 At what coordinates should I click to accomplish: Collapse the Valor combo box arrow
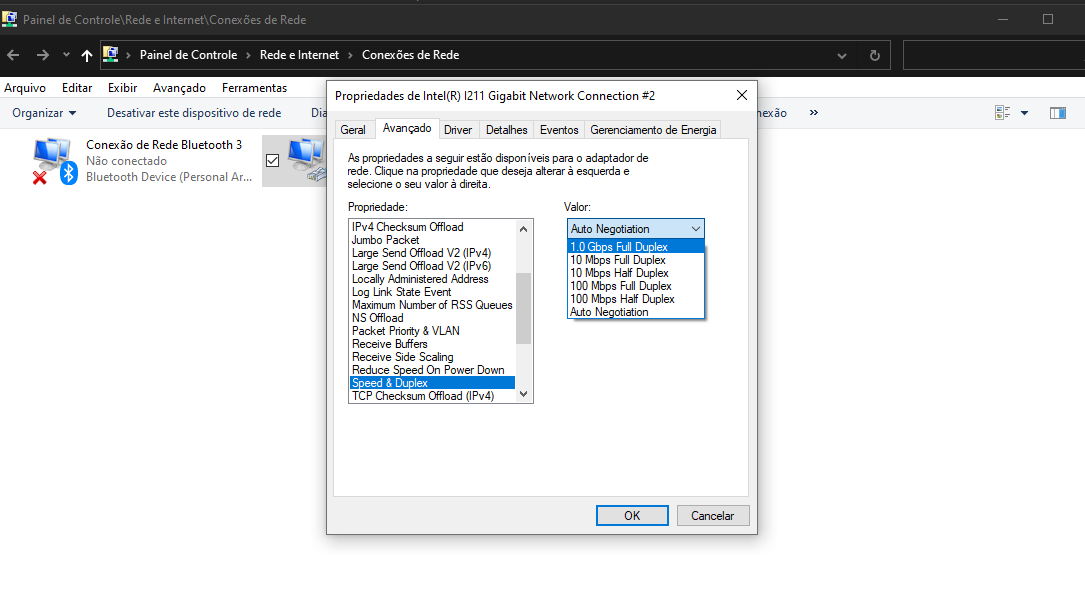(x=695, y=229)
